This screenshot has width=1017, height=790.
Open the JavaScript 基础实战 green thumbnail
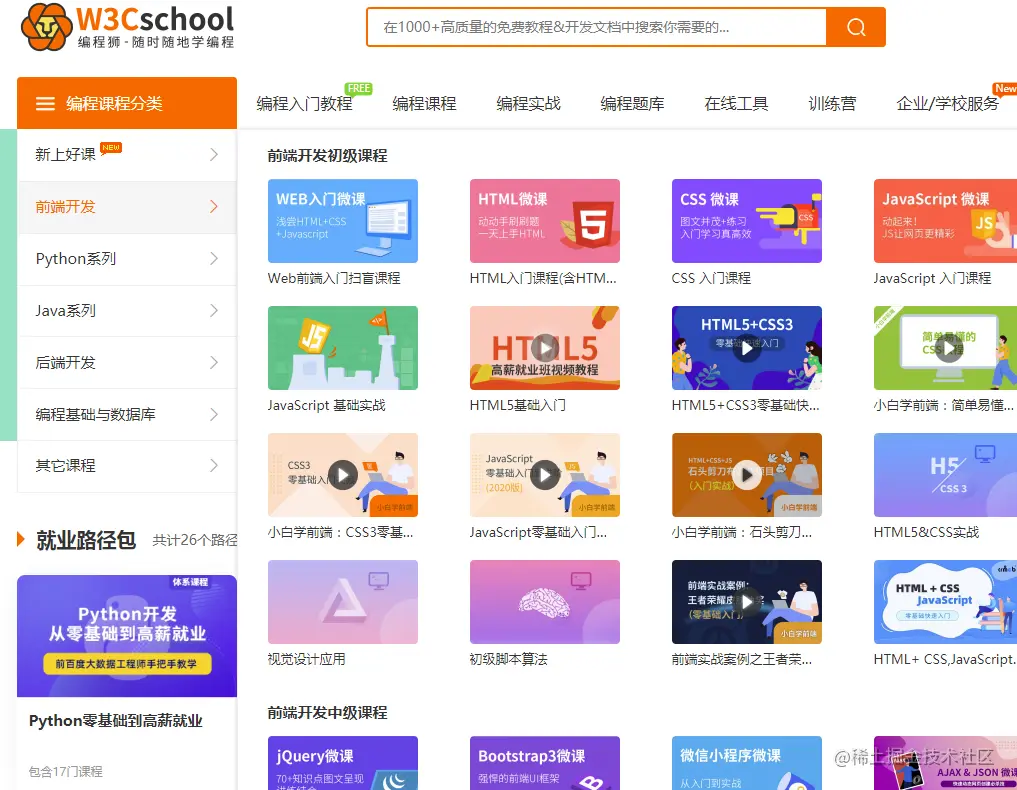[342, 348]
